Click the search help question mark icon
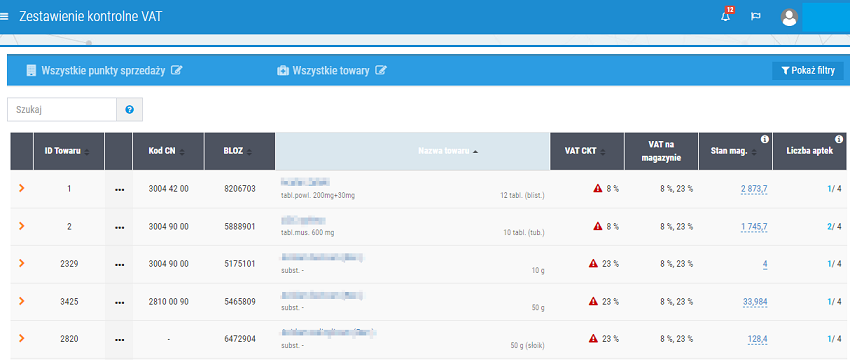Viewport: 850px width, 360px height. pos(130,110)
